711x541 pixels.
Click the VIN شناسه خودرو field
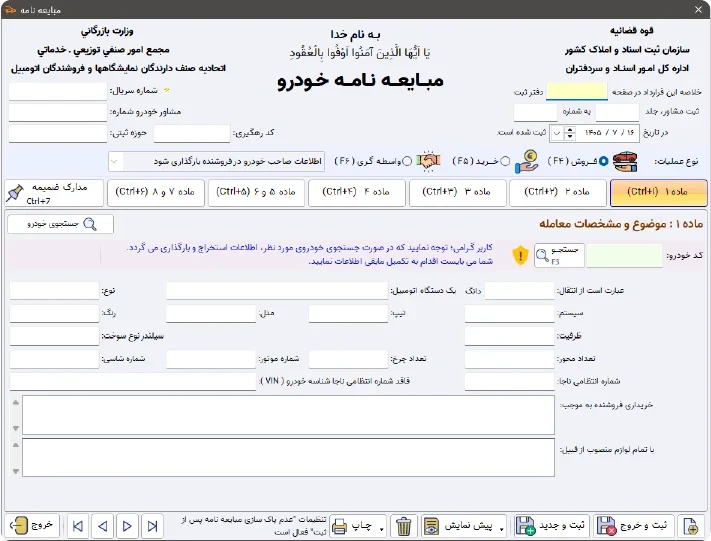133,382
